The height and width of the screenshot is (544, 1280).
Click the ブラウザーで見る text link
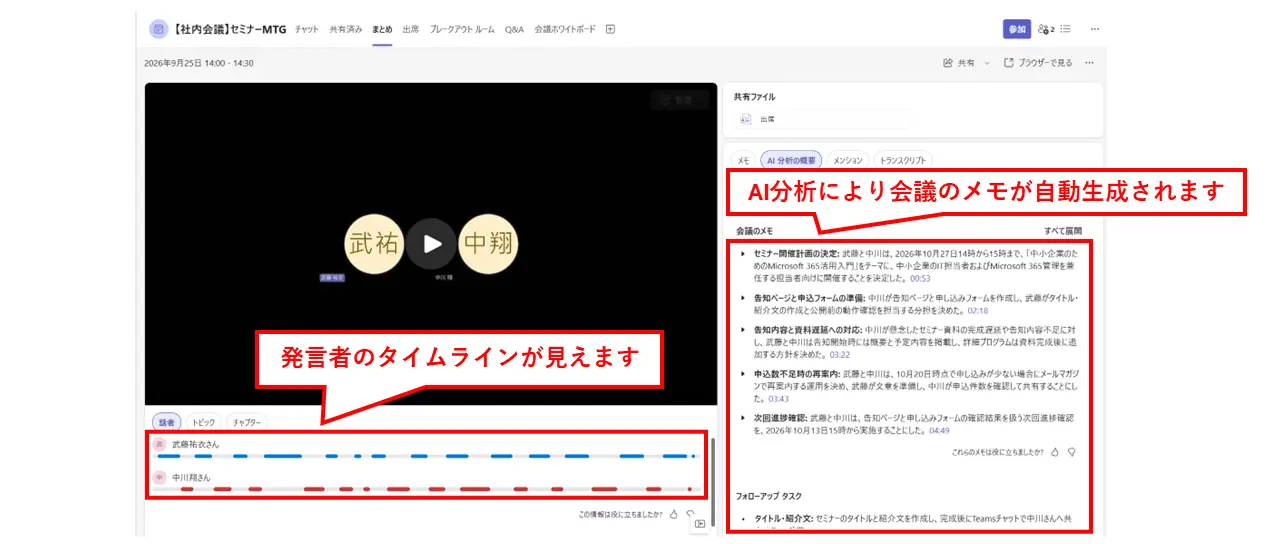(x=1045, y=62)
